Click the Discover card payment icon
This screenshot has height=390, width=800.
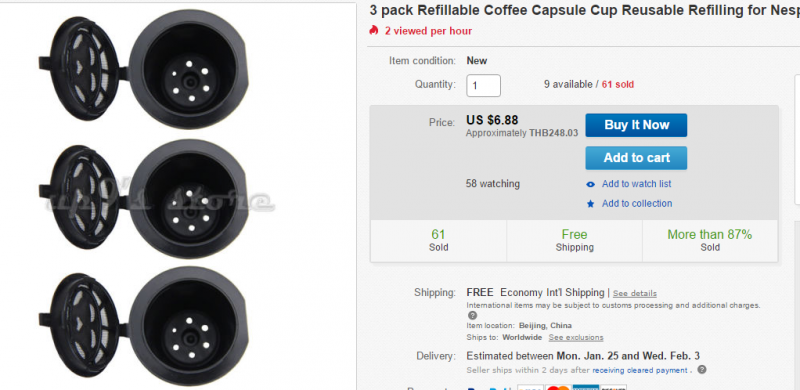613,387
